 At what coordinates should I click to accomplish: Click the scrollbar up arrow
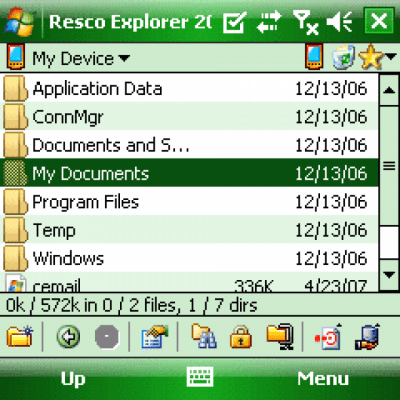tap(389, 90)
